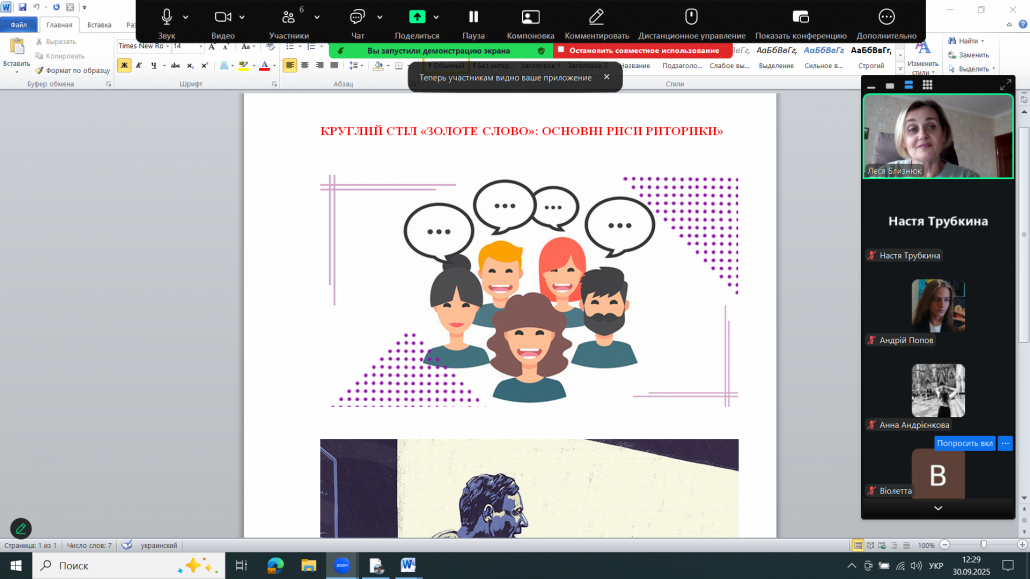This screenshot has height=579, width=1030.
Task: Dismiss the 'Теперь участникам видно' notification
Action: pyautogui.click(x=606, y=77)
